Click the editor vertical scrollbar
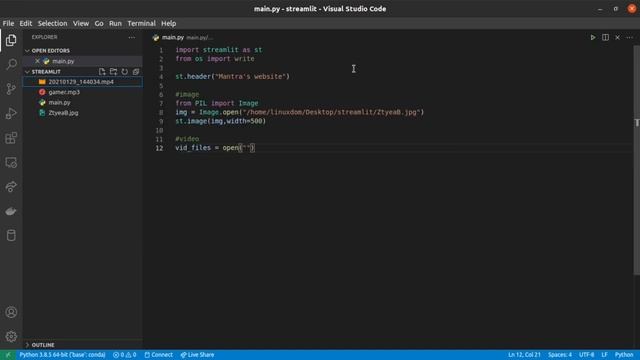 [636, 159]
